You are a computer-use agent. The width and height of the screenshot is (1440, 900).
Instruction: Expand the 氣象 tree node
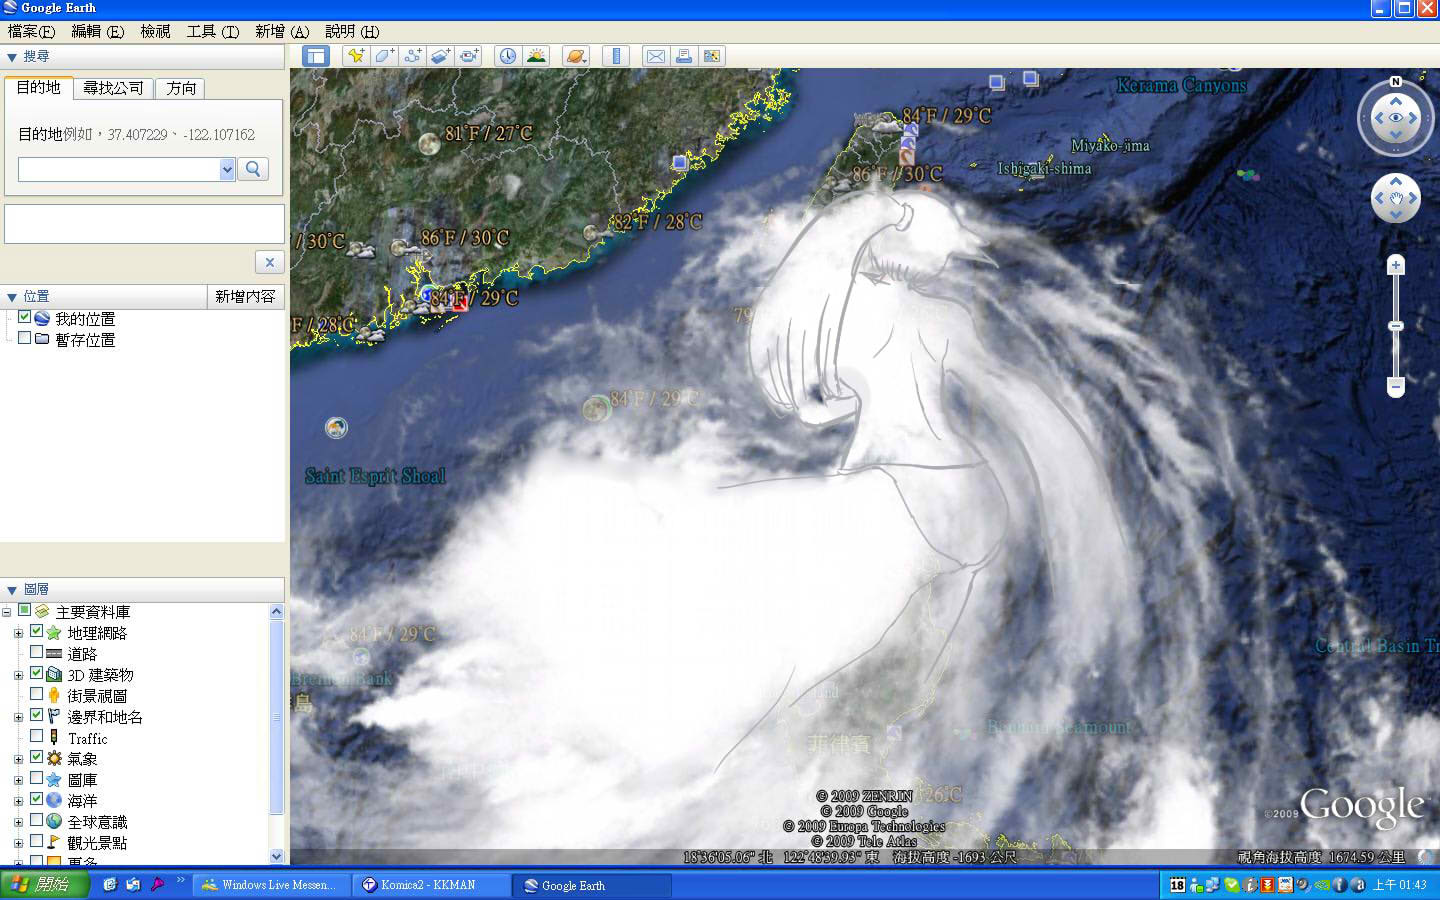tap(18, 759)
